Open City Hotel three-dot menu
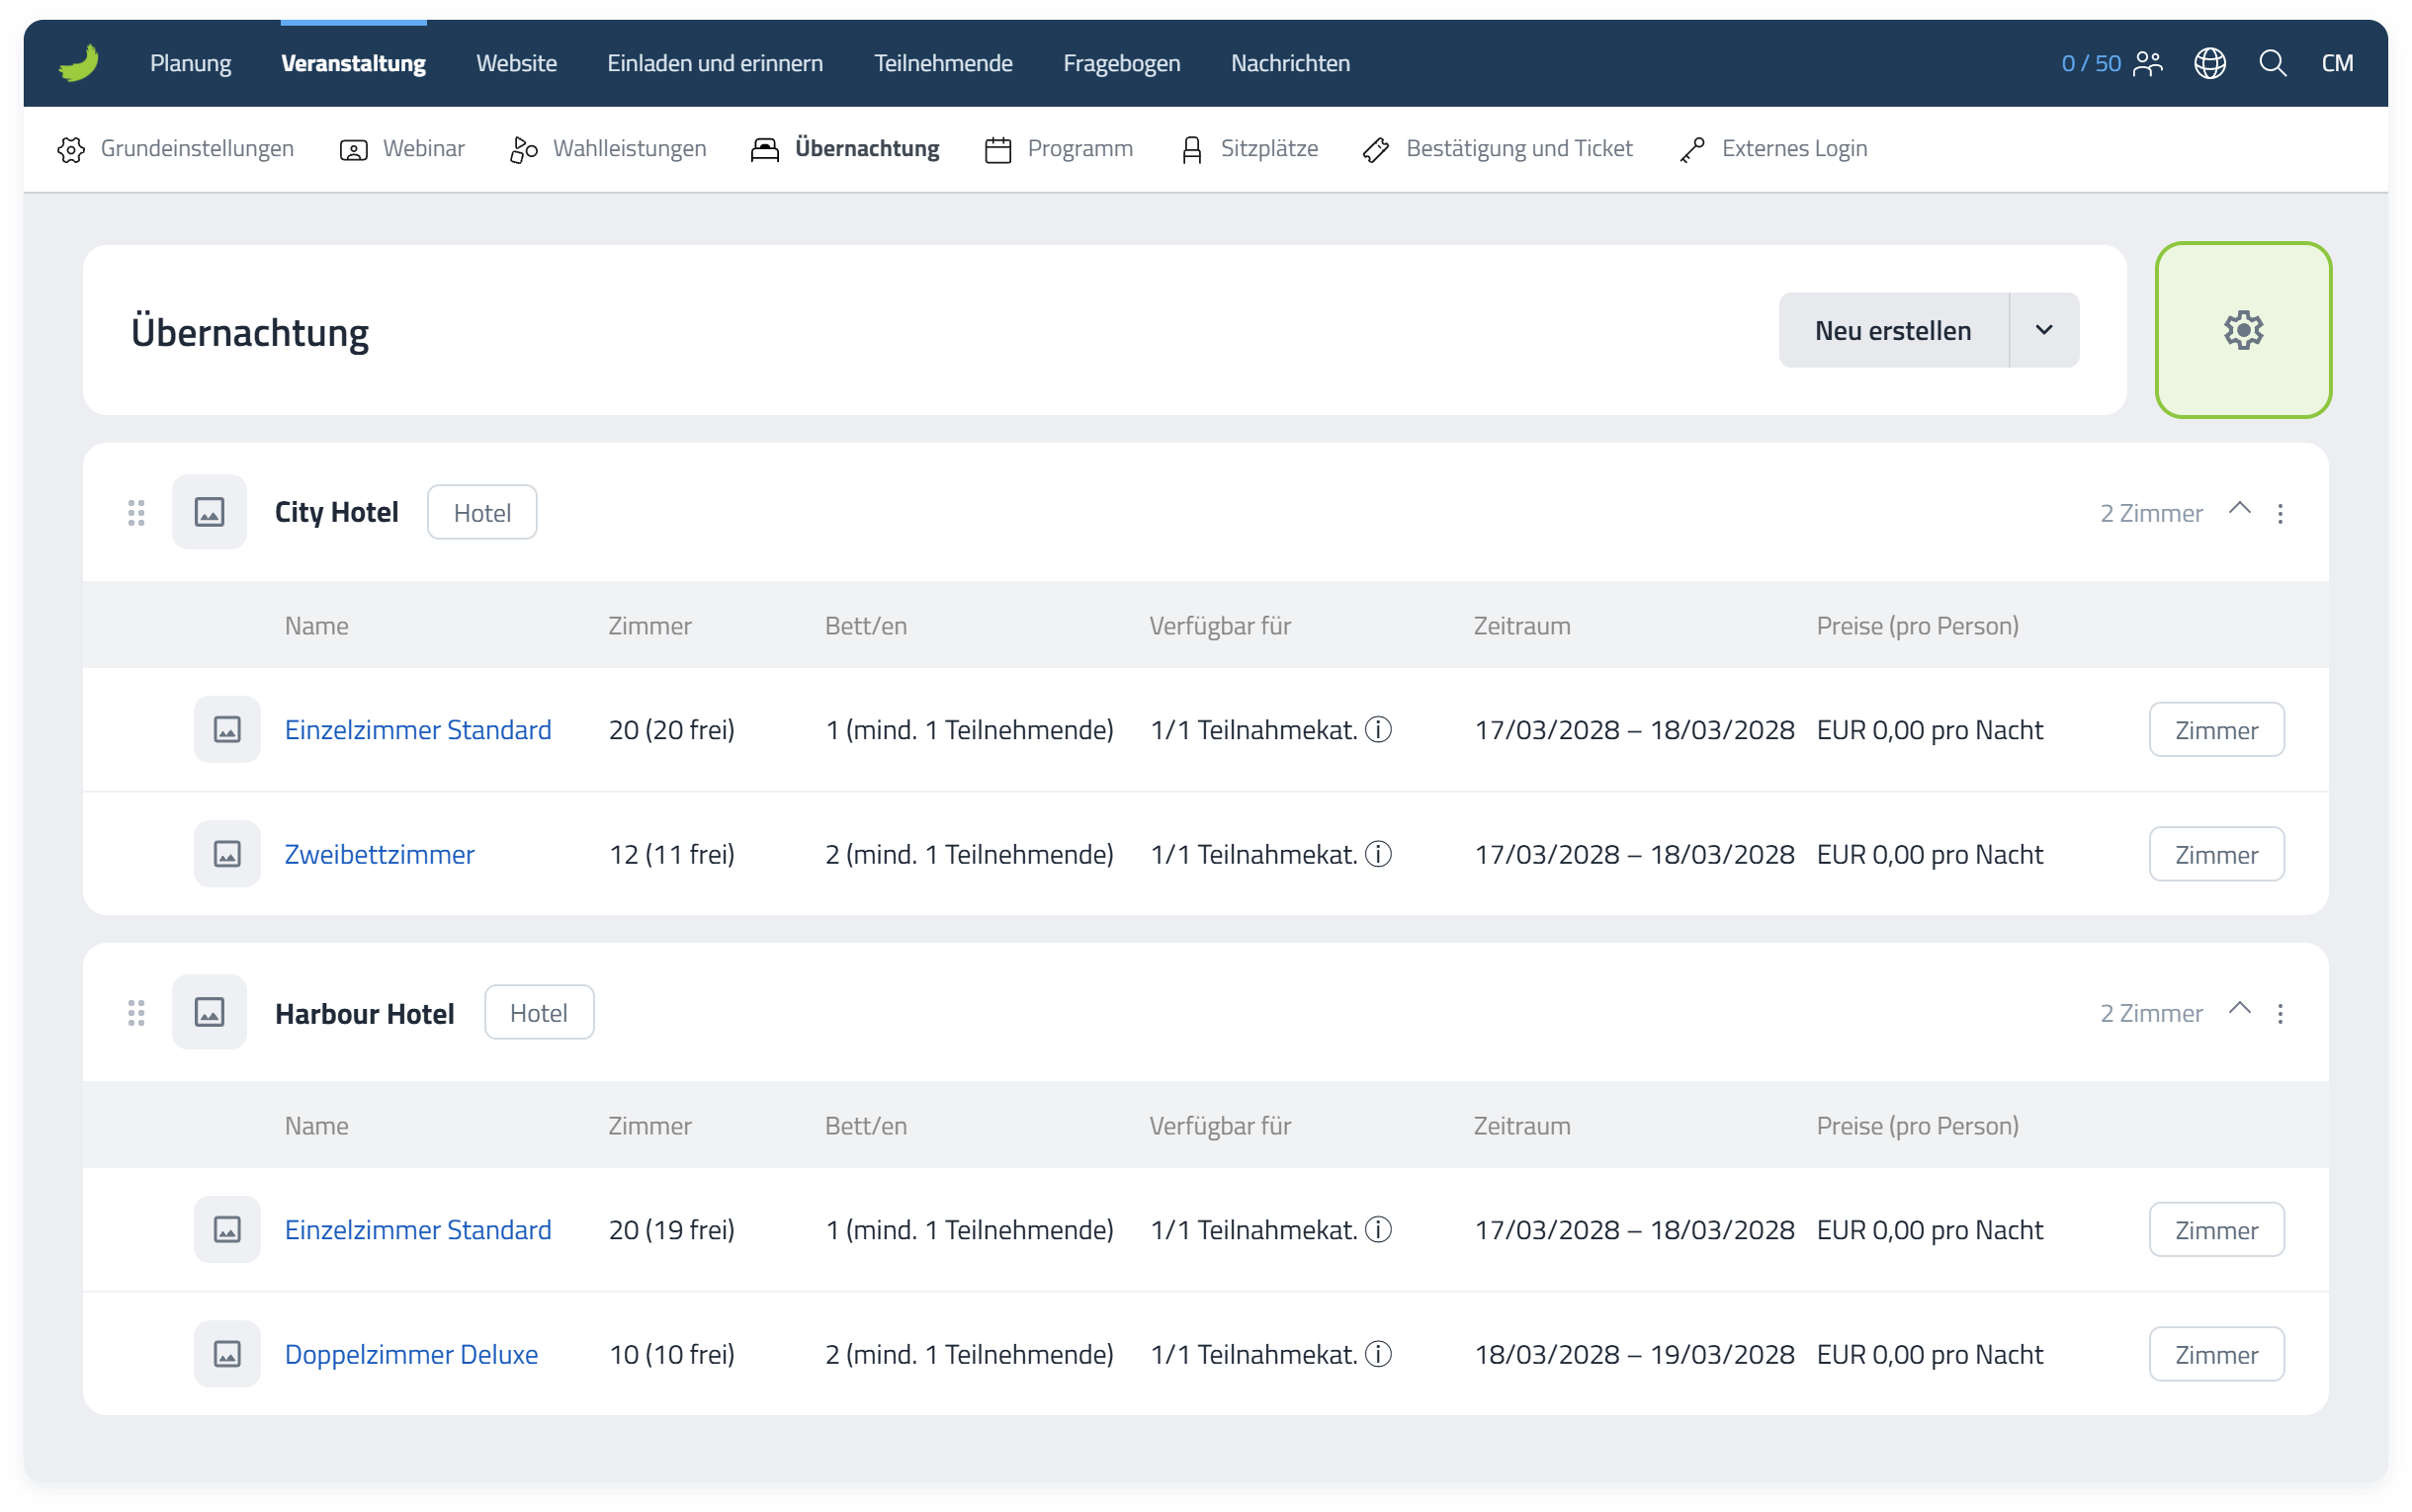 coord(2280,513)
